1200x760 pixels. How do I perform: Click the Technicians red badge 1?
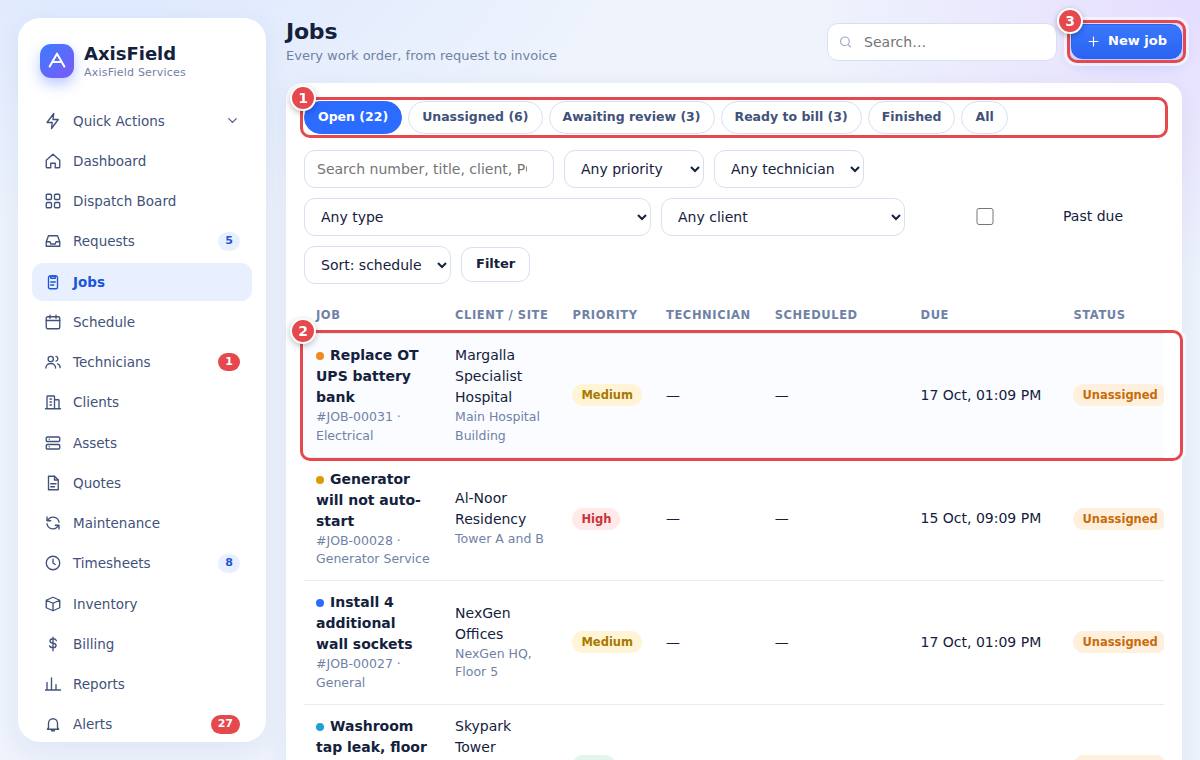(229, 362)
